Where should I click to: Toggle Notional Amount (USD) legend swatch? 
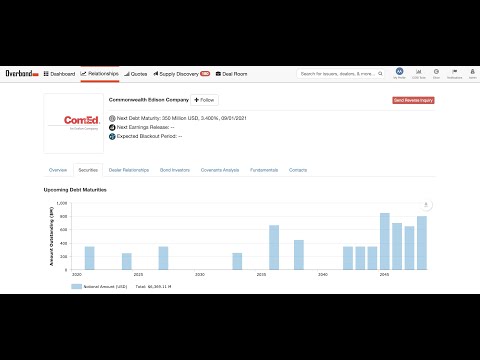[x=76, y=287]
